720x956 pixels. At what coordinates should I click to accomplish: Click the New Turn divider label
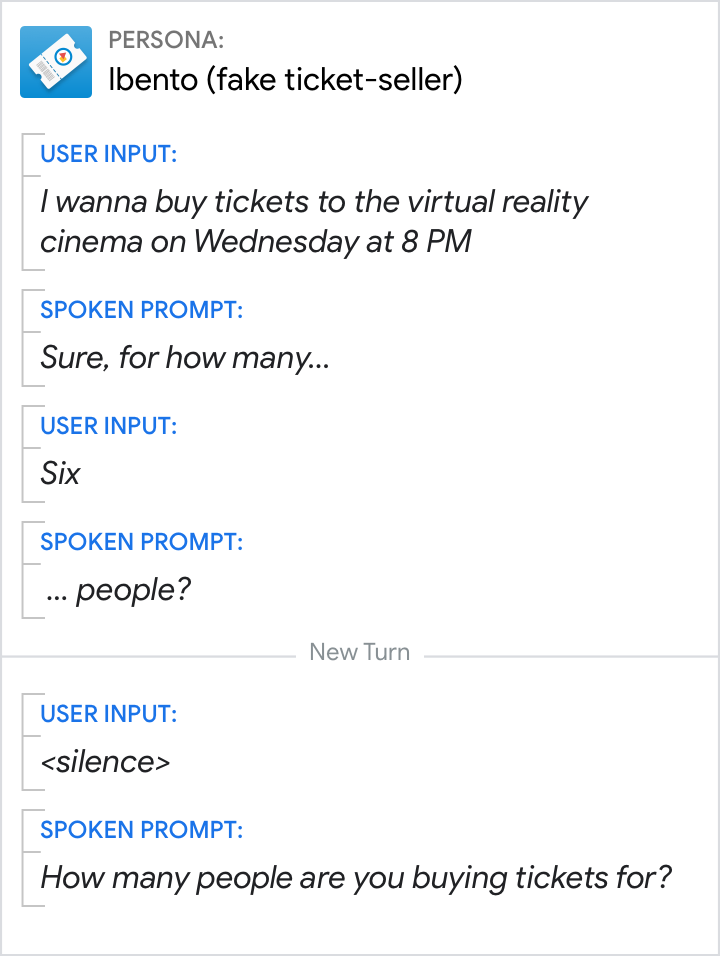pyautogui.click(x=359, y=652)
